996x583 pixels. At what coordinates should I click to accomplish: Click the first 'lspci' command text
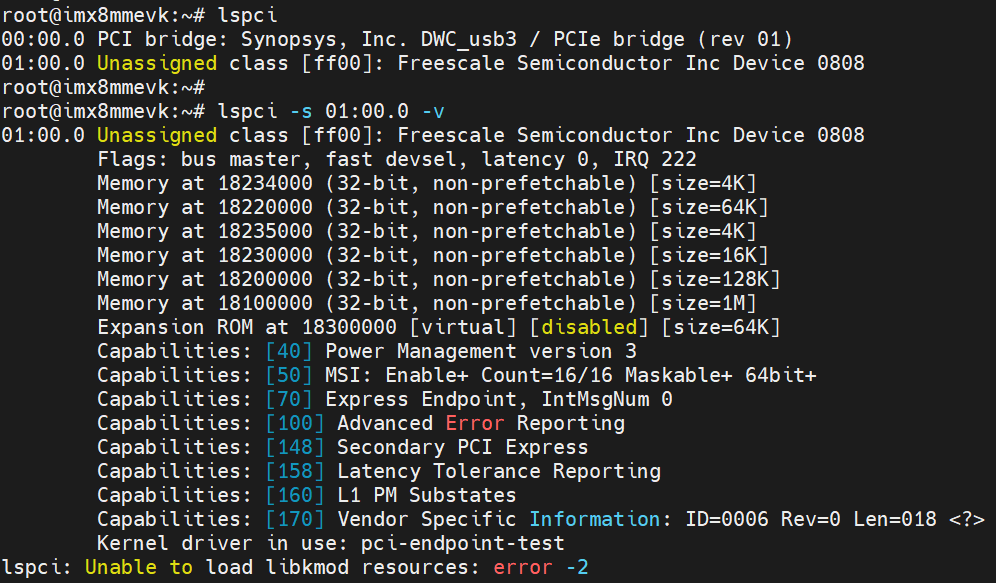pyautogui.click(x=247, y=15)
